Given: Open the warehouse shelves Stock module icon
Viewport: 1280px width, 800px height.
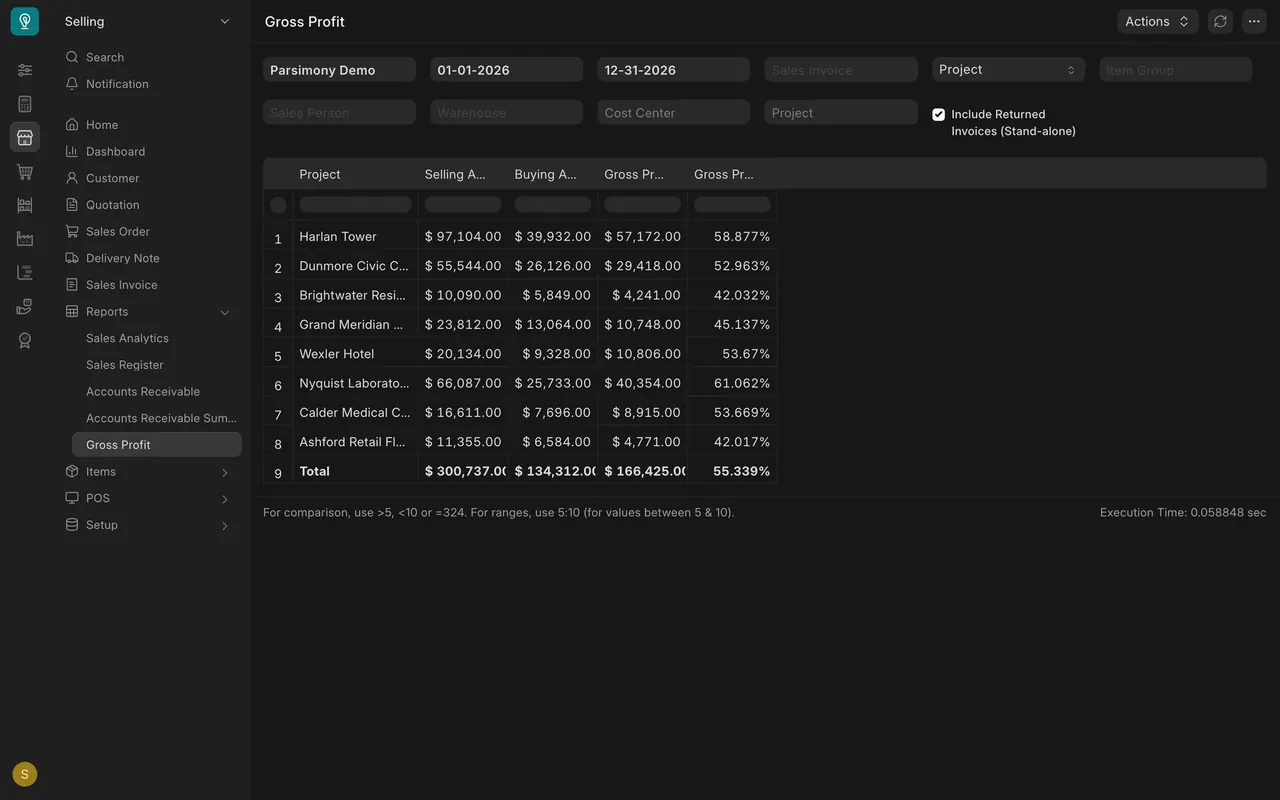Looking at the screenshot, I should [x=25, y=205].
